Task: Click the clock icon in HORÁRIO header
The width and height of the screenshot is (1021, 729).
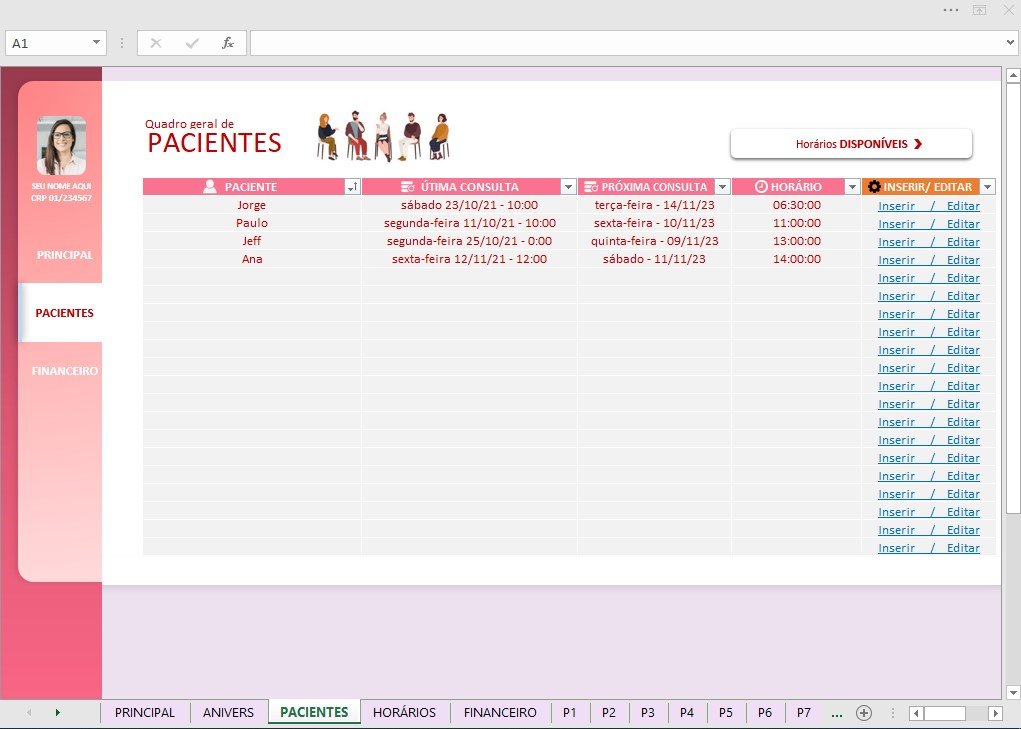Action: coord(761,187)
